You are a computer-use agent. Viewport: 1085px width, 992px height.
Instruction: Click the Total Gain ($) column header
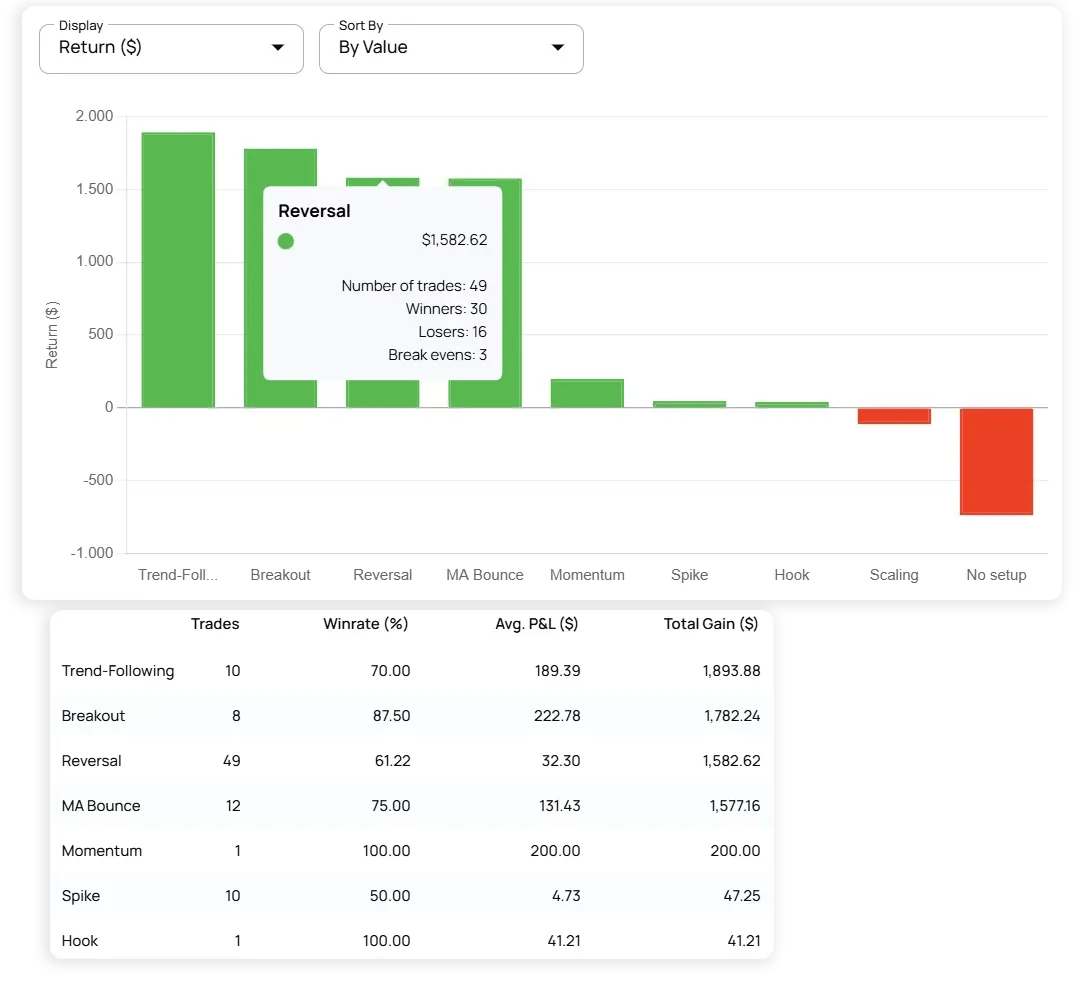pyautogui.click(x=710, y=624)
